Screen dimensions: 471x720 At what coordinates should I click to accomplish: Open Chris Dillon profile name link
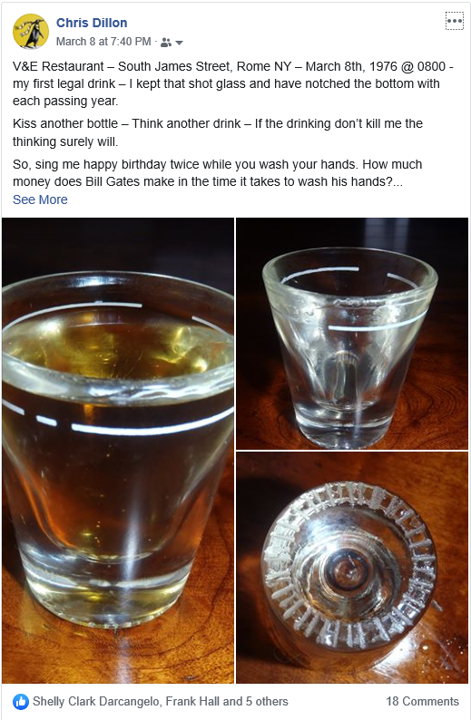(91, 23)
